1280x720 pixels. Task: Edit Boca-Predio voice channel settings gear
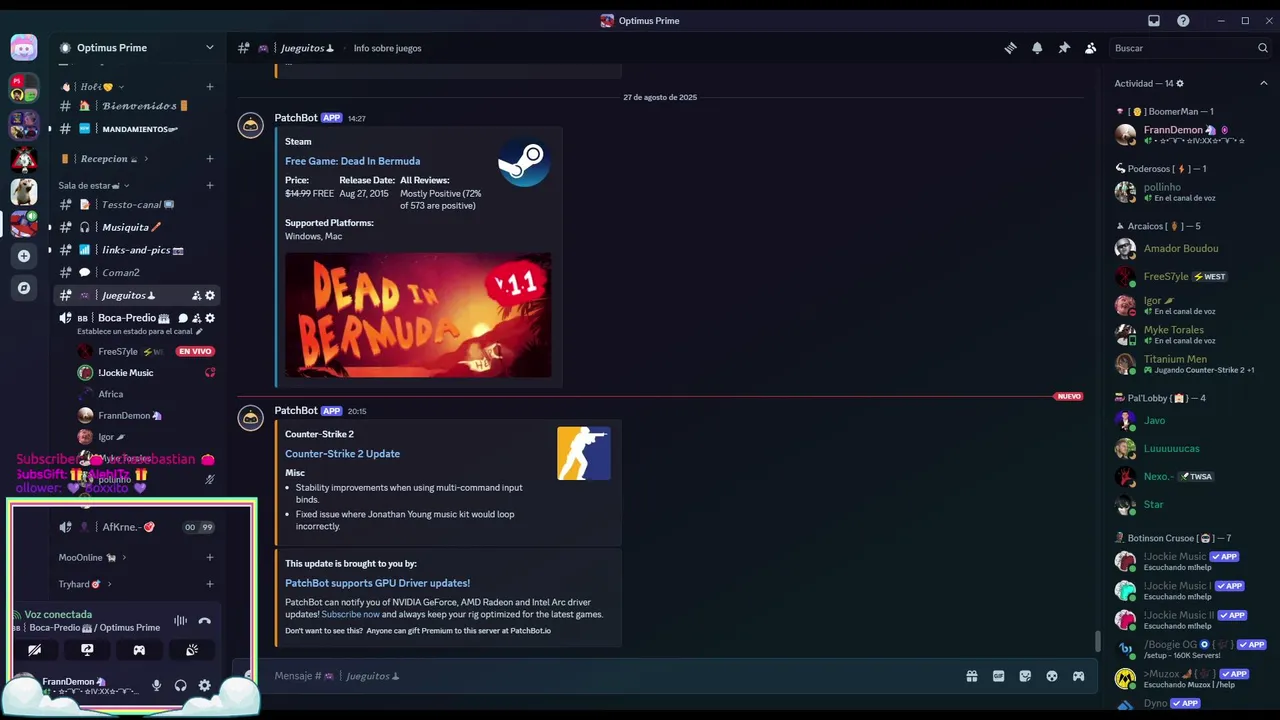tap(210, 318)
